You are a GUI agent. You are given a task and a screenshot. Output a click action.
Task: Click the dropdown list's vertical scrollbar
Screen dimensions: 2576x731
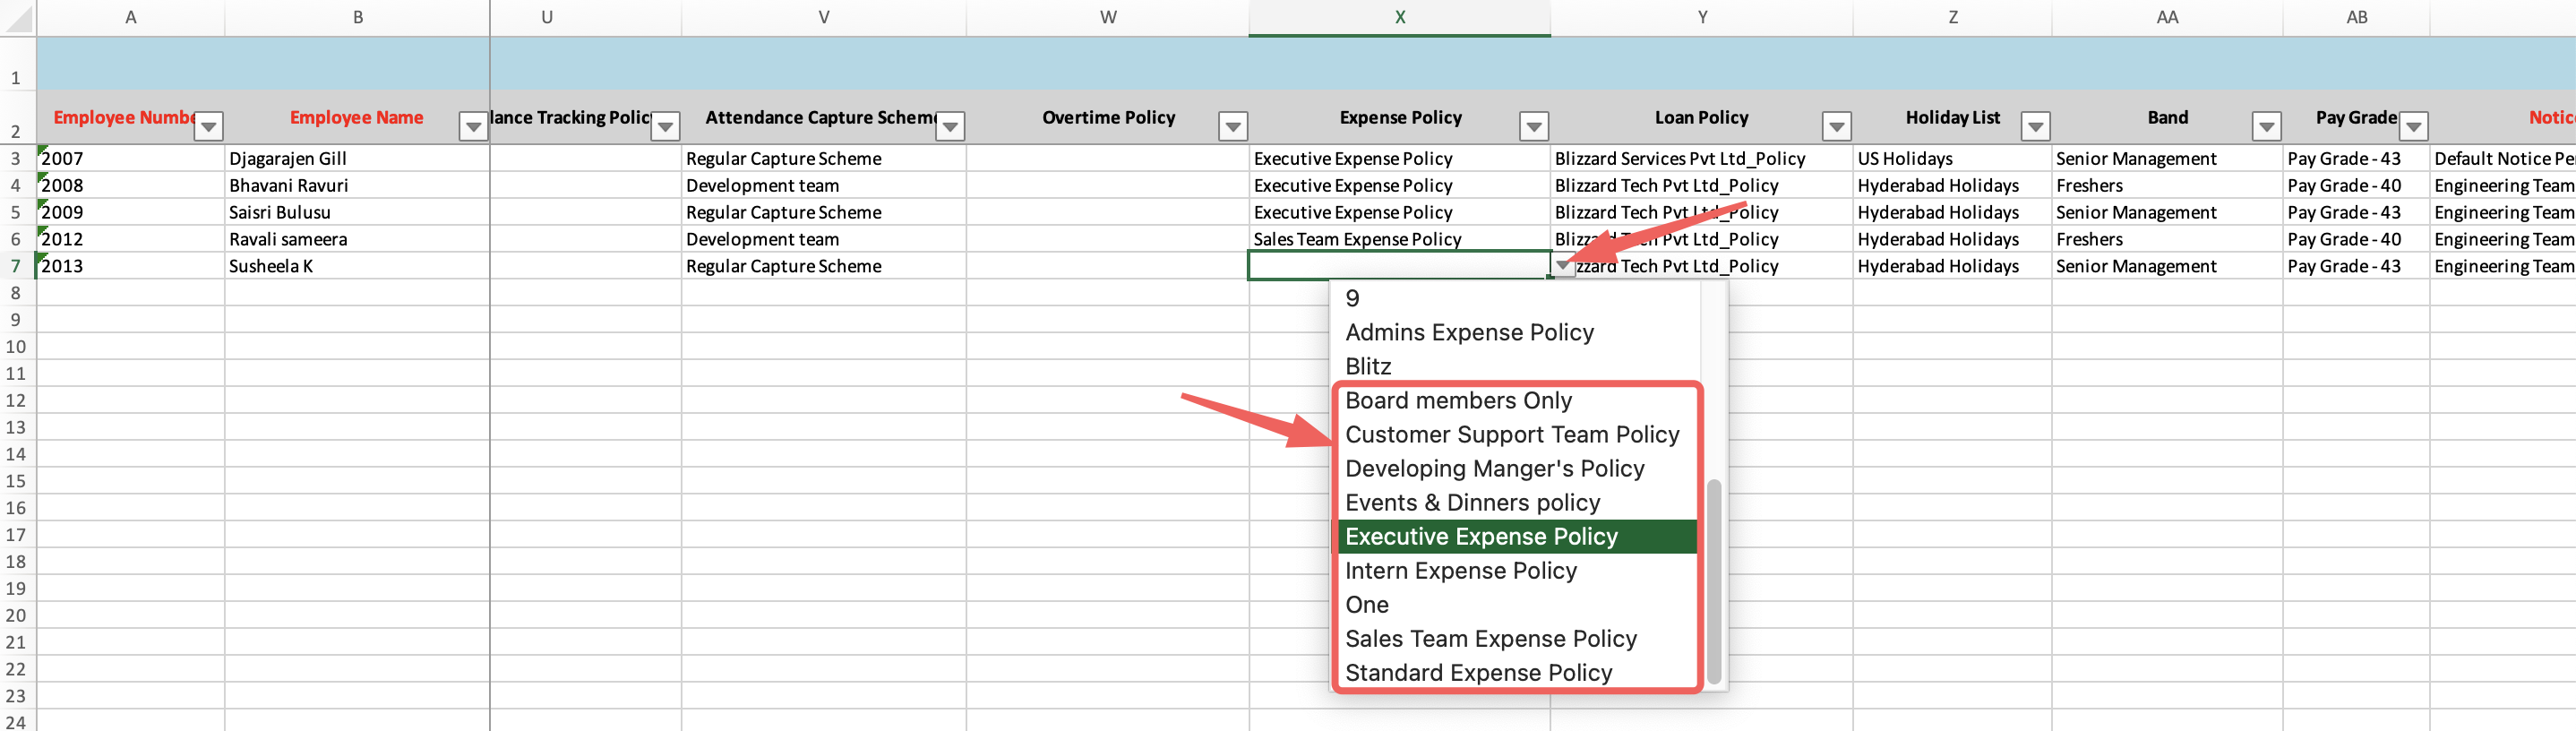tap(1713, 580)
